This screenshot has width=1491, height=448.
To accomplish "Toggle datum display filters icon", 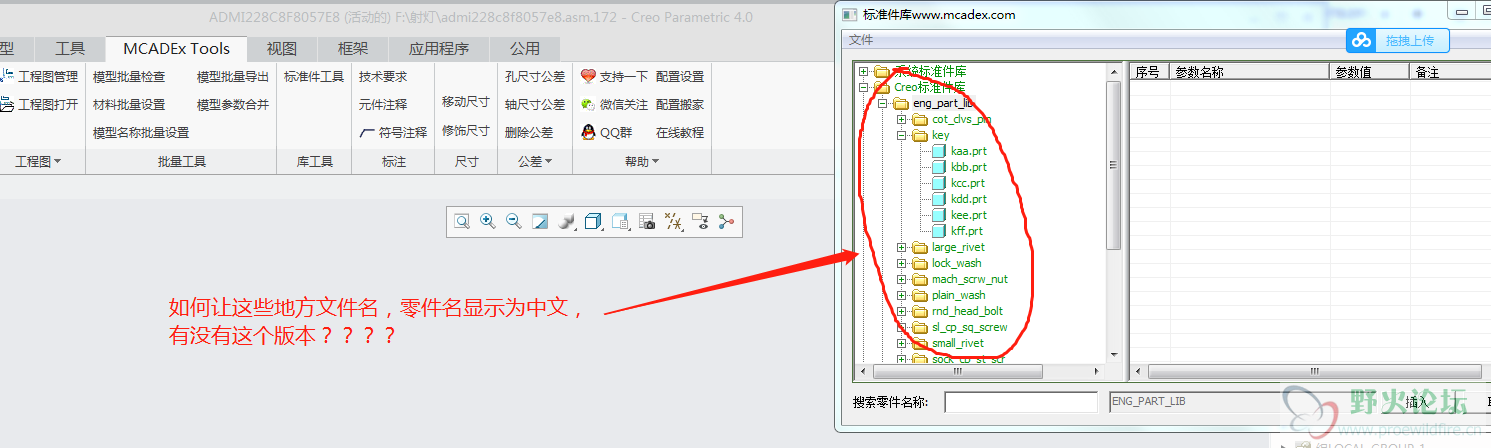I will coord(673,222).
